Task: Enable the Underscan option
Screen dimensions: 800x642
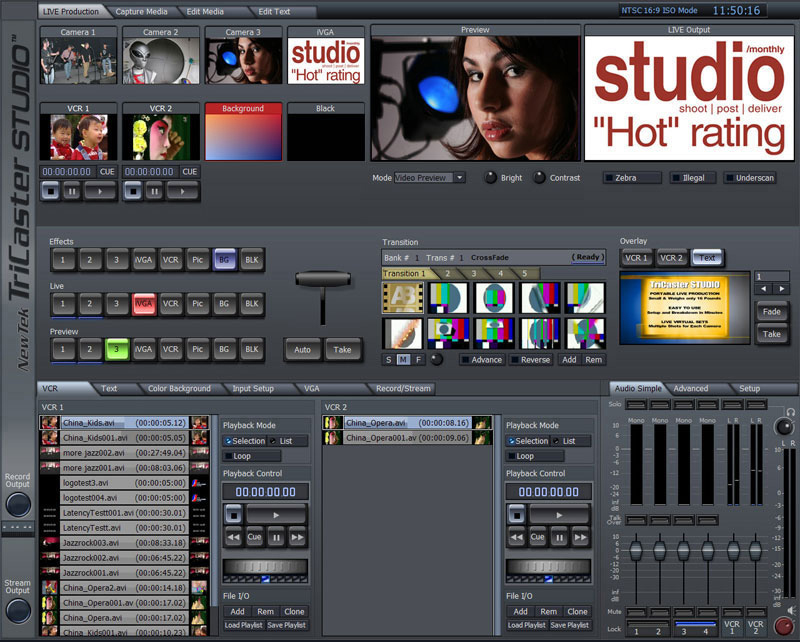Action: click(750, 178)
